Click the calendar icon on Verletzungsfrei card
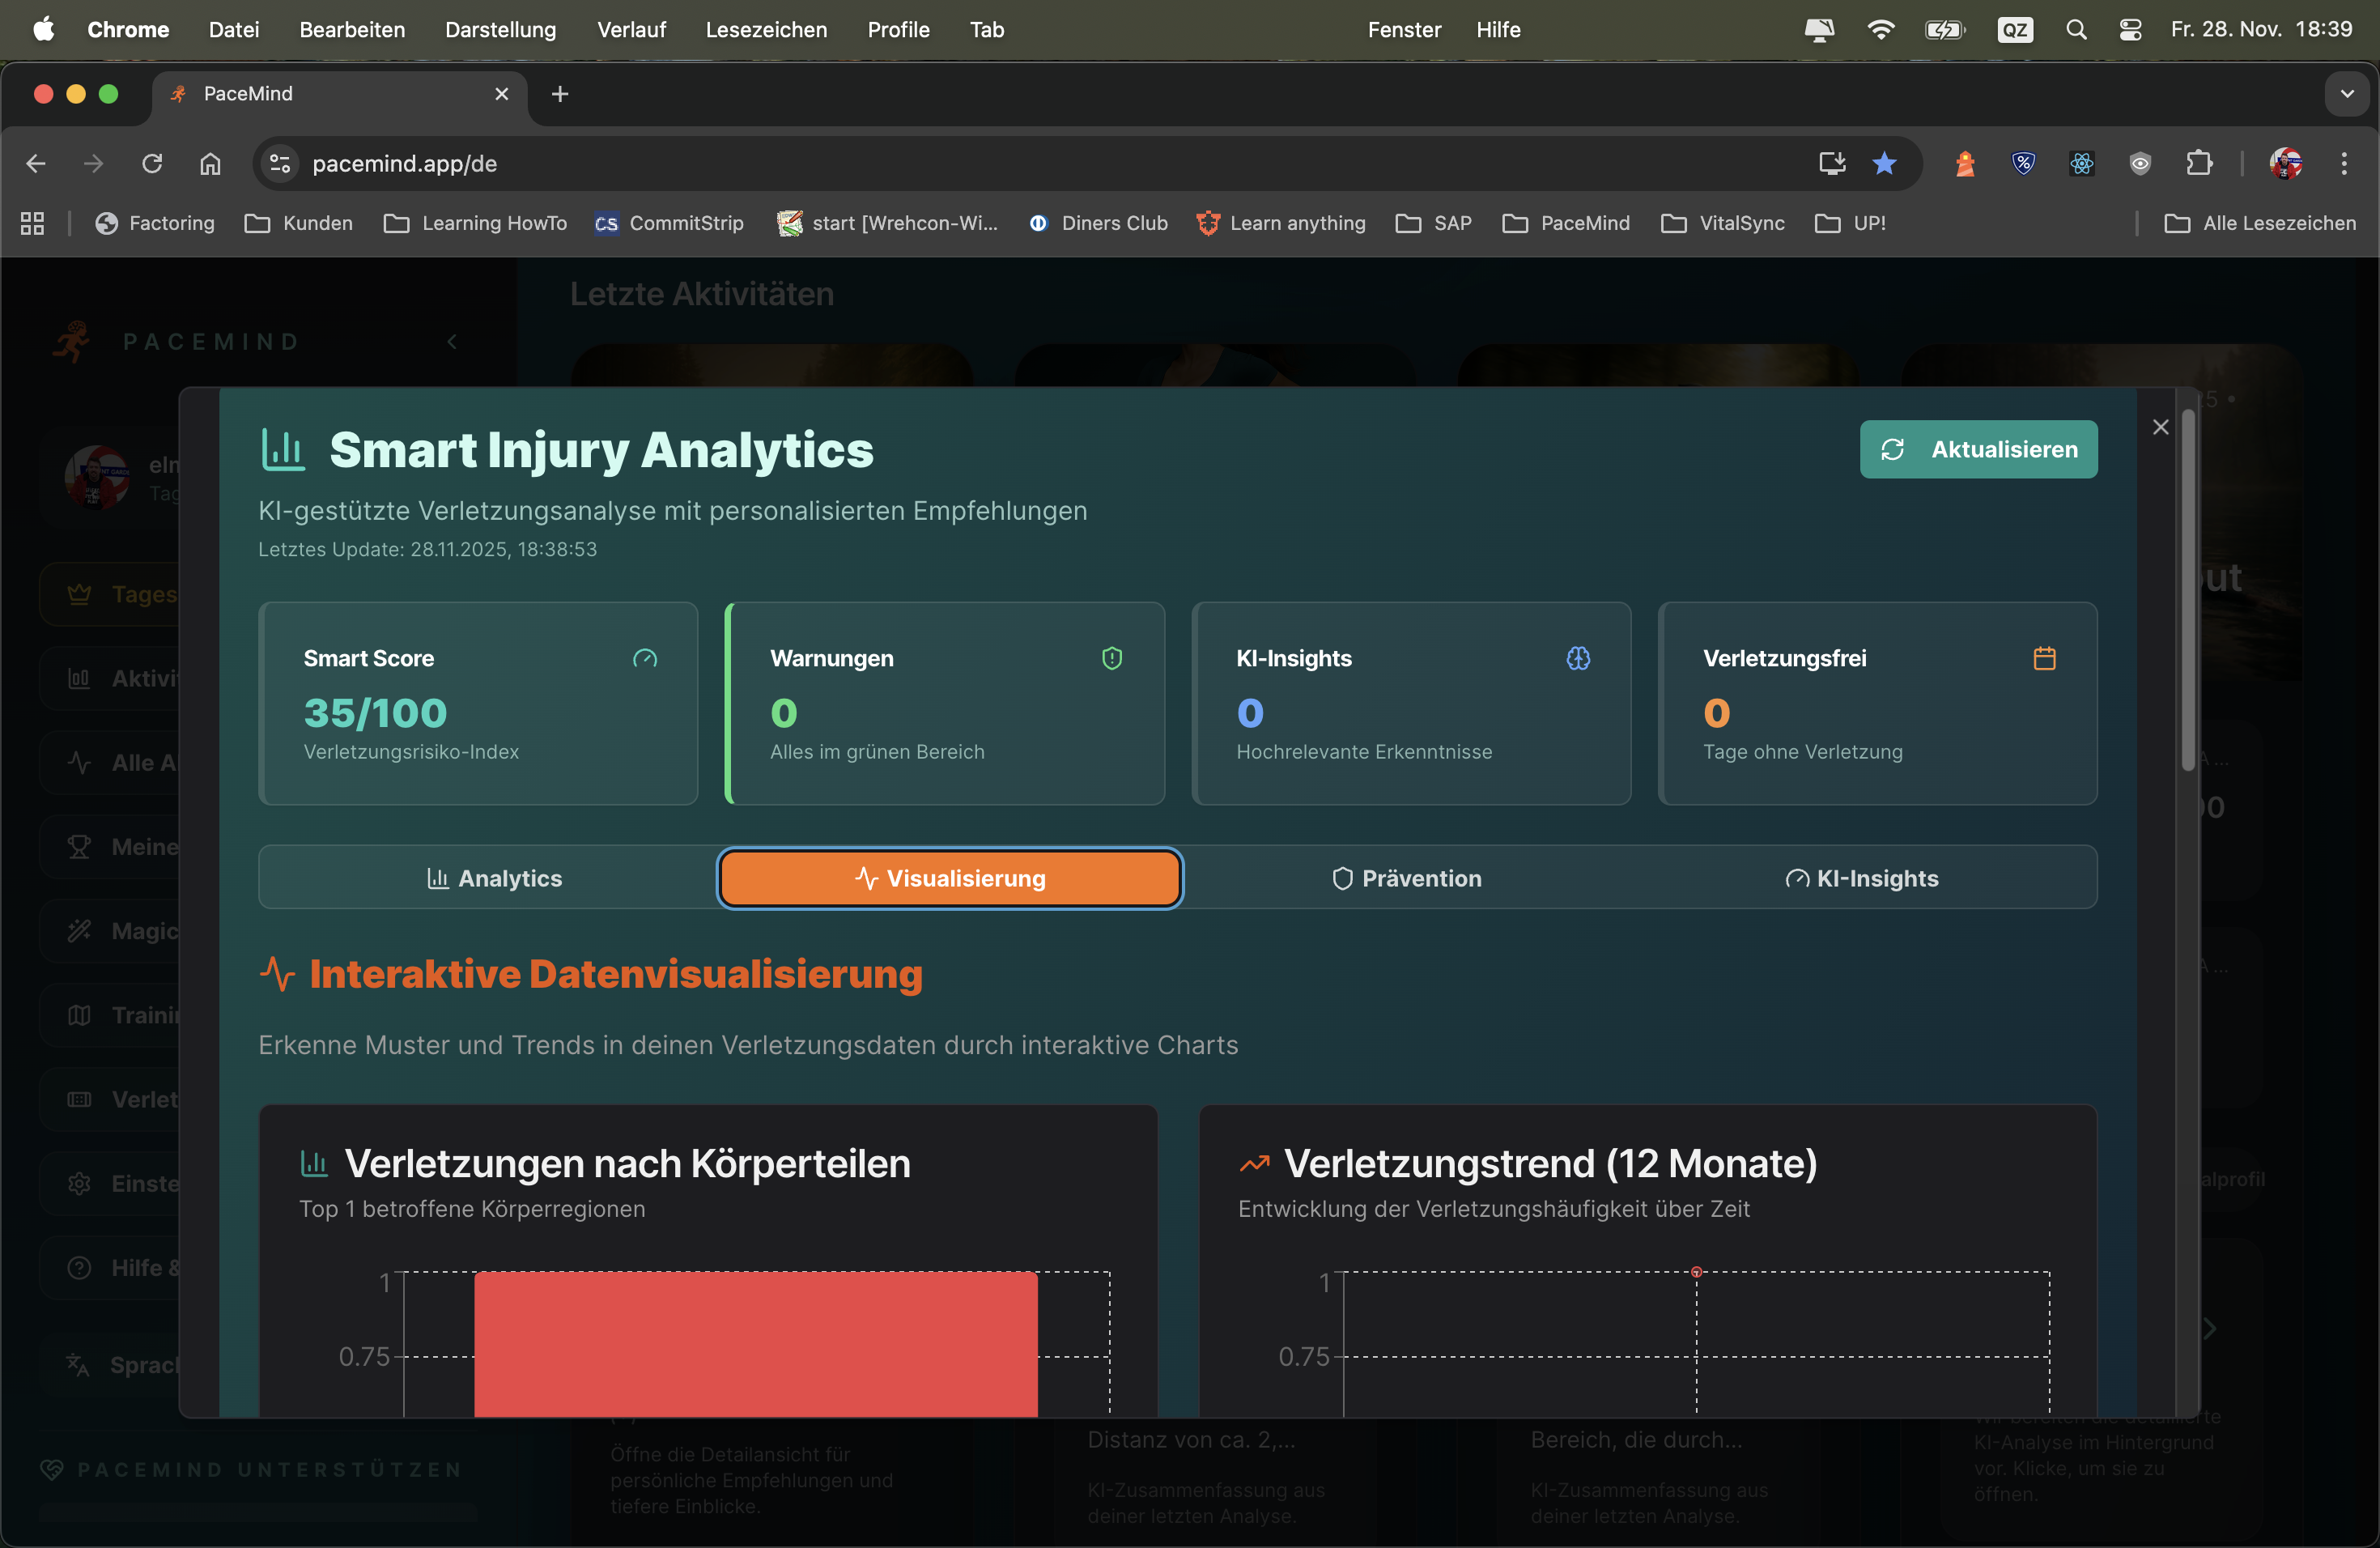This screenshot has height=1548, width=2380. (2045, 658)
